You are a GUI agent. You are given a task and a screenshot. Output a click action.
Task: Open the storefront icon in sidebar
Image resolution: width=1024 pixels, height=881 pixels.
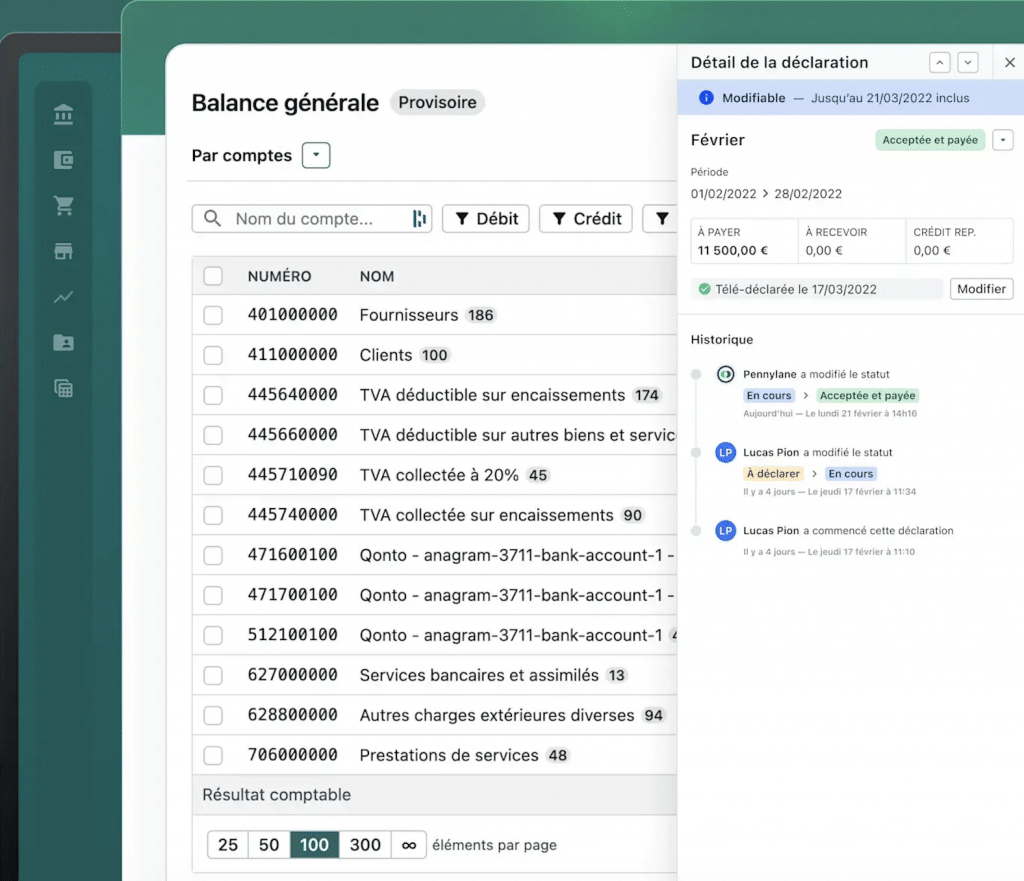coord(64,251)
